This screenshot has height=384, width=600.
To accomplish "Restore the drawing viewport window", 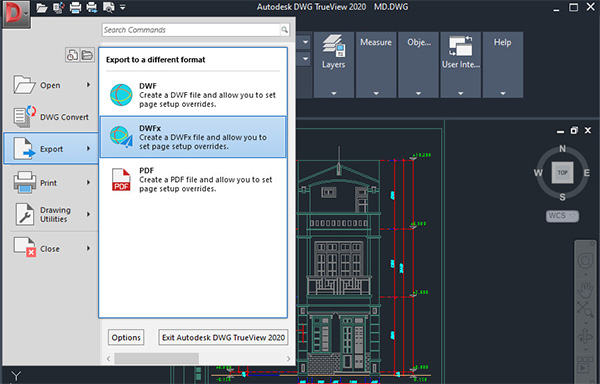I will (574, 130).
